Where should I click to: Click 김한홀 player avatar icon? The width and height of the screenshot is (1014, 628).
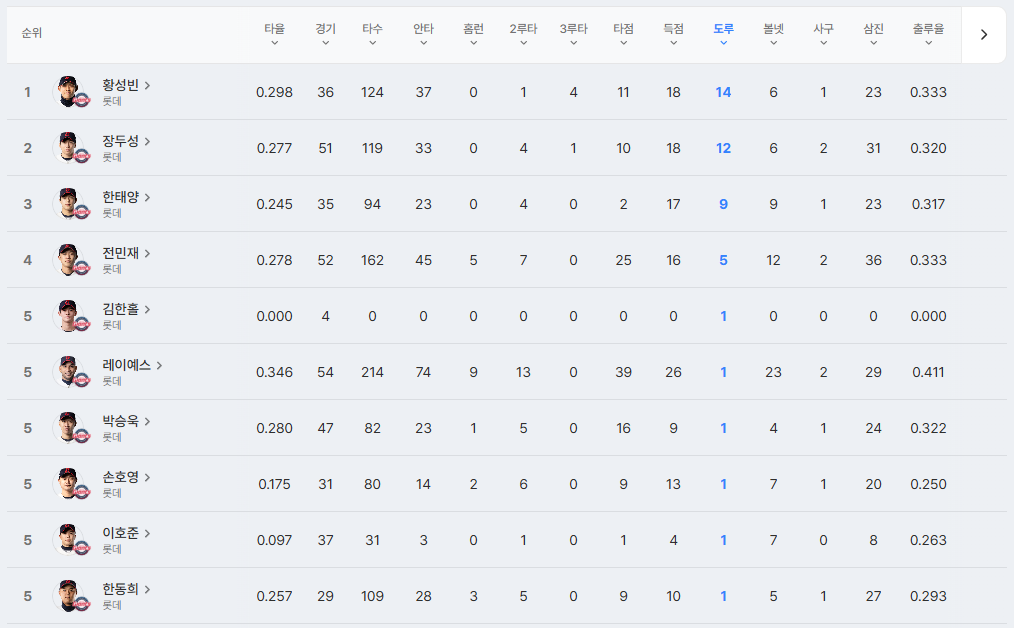(x=70, y=316)
